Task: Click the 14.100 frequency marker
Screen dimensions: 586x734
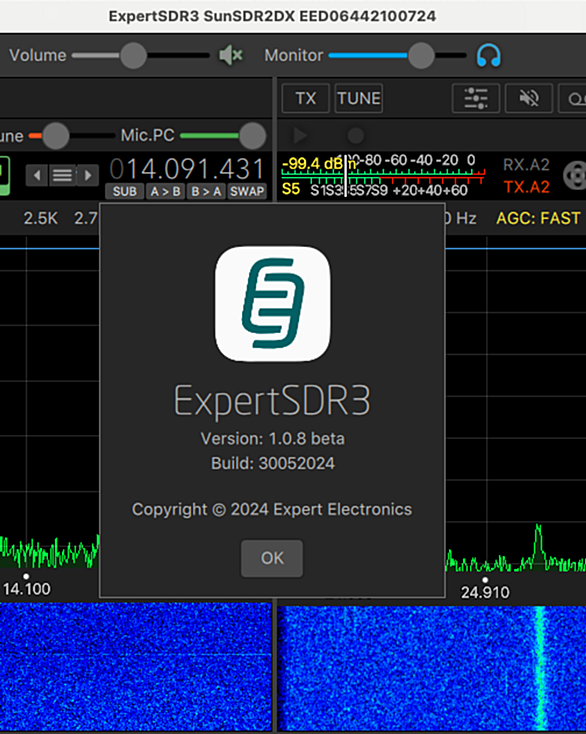Action: pyautogui.click(x=27, y=588)
